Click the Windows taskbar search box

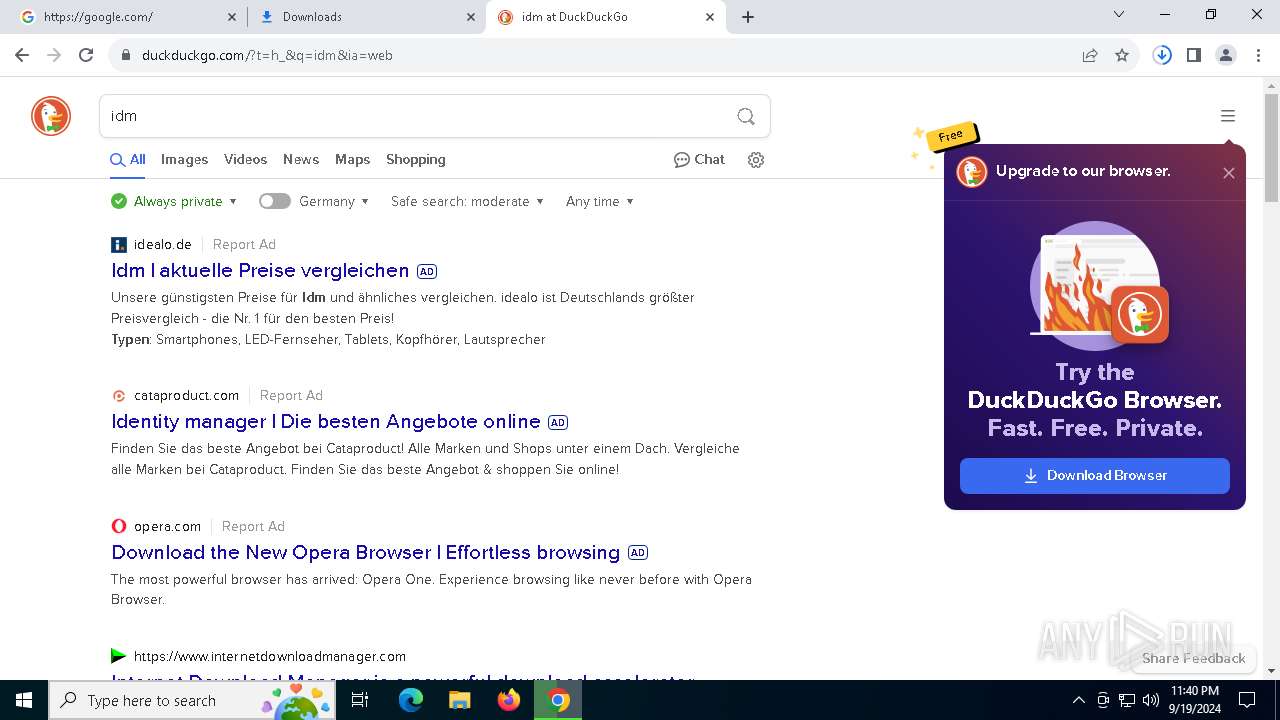[193, 700]
